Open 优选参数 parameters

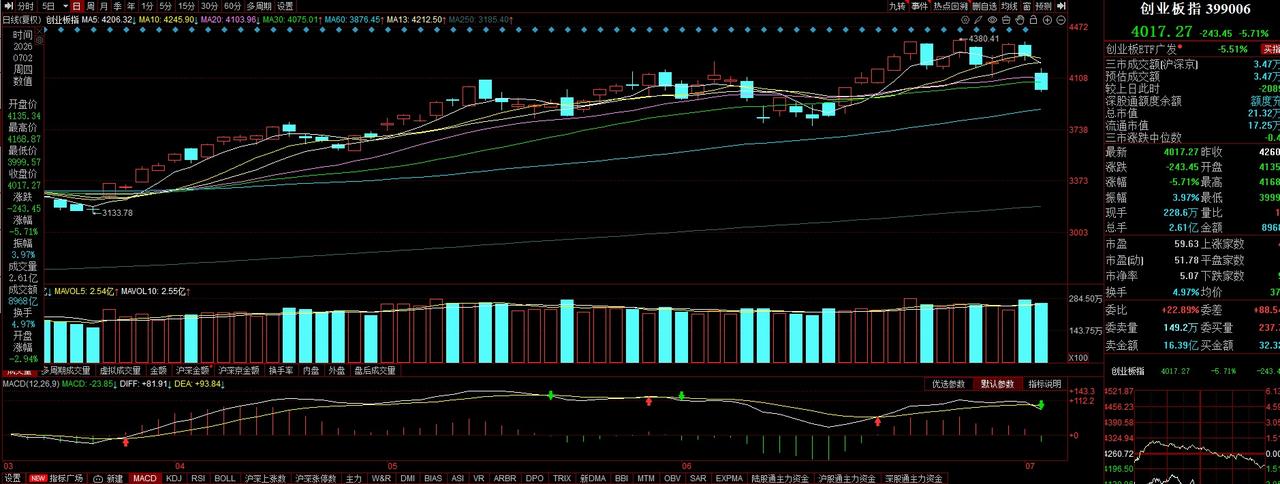(949, 384)
